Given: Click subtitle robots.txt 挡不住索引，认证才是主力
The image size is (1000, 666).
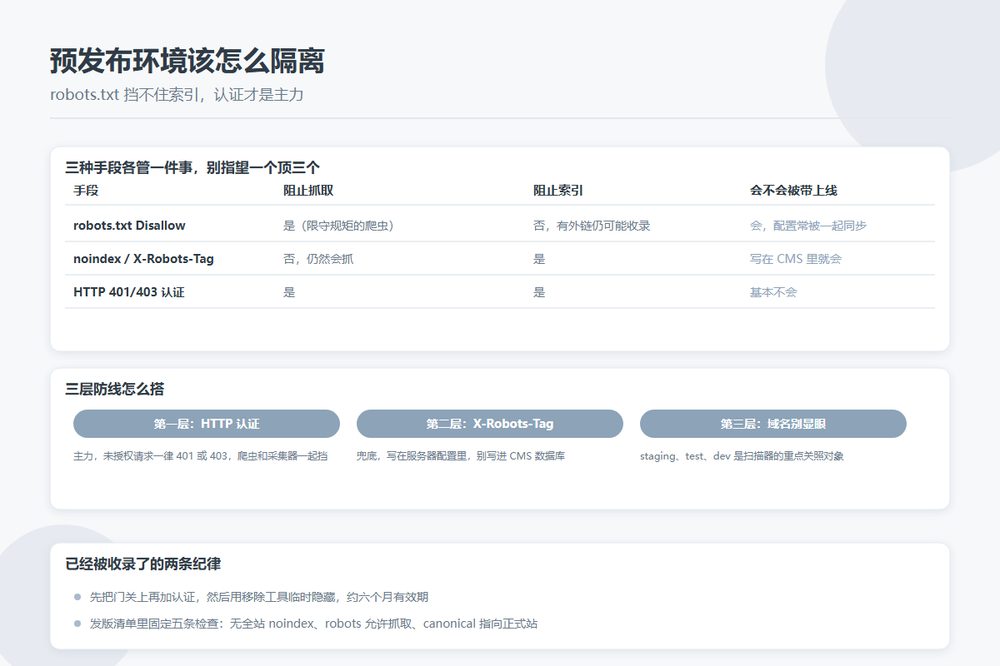Looking at the screenshot, I should pyautogui.click(x=177, y=94).
